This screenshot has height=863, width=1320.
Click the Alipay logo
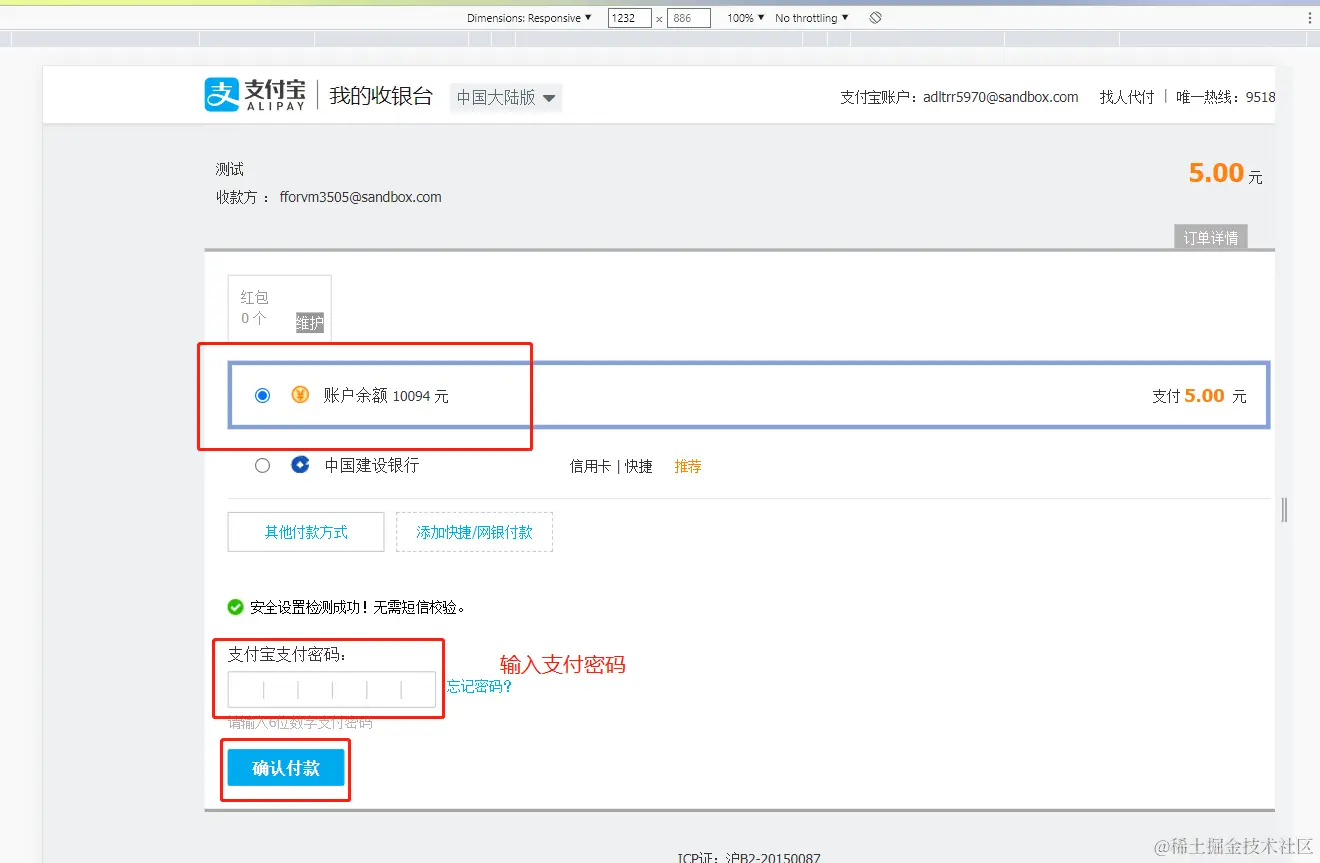(254, 95)
